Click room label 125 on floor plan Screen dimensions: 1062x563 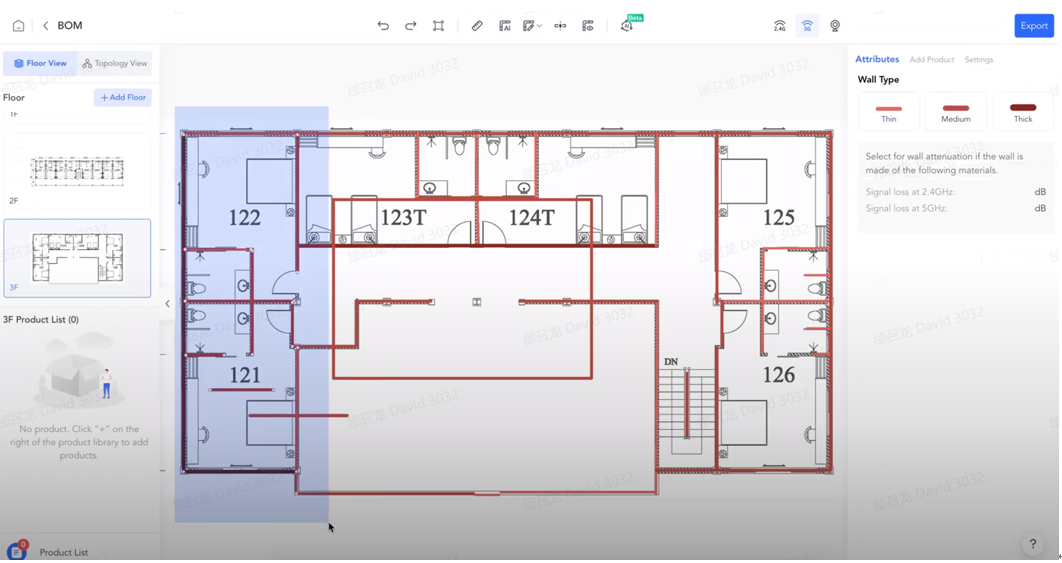778,217
